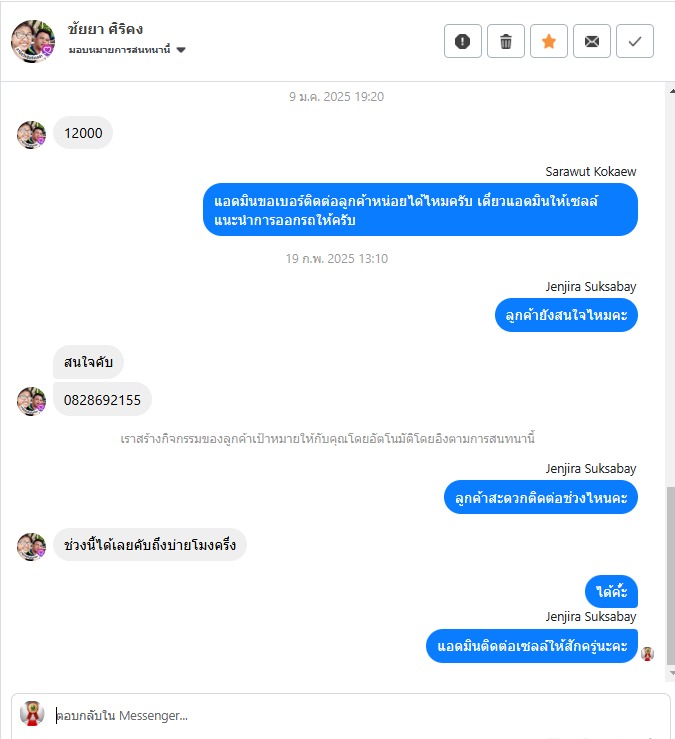The width and height of the screenshot is (675, 739).
Task: Click the scroll up arrow of chat
Action: [671, 91]
